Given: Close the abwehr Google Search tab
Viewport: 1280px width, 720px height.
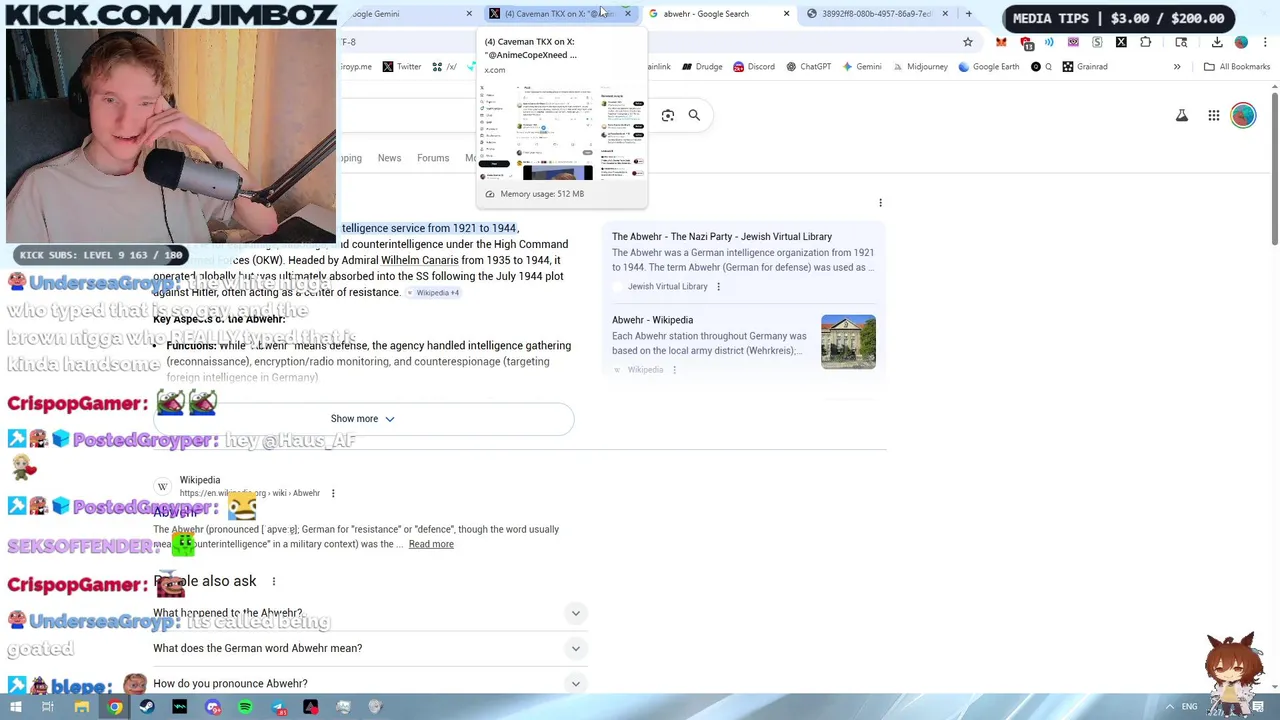Looking at the screenshot, I should point(786,14).
